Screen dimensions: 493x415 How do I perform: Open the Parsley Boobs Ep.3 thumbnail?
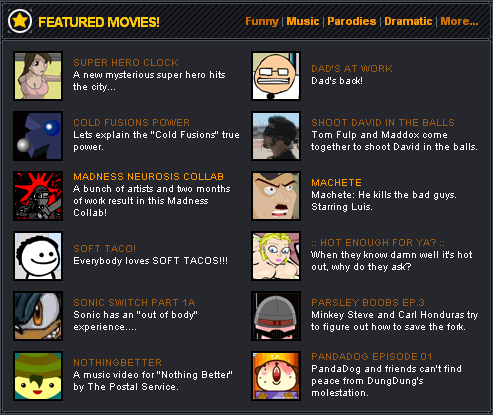(276, 316)
